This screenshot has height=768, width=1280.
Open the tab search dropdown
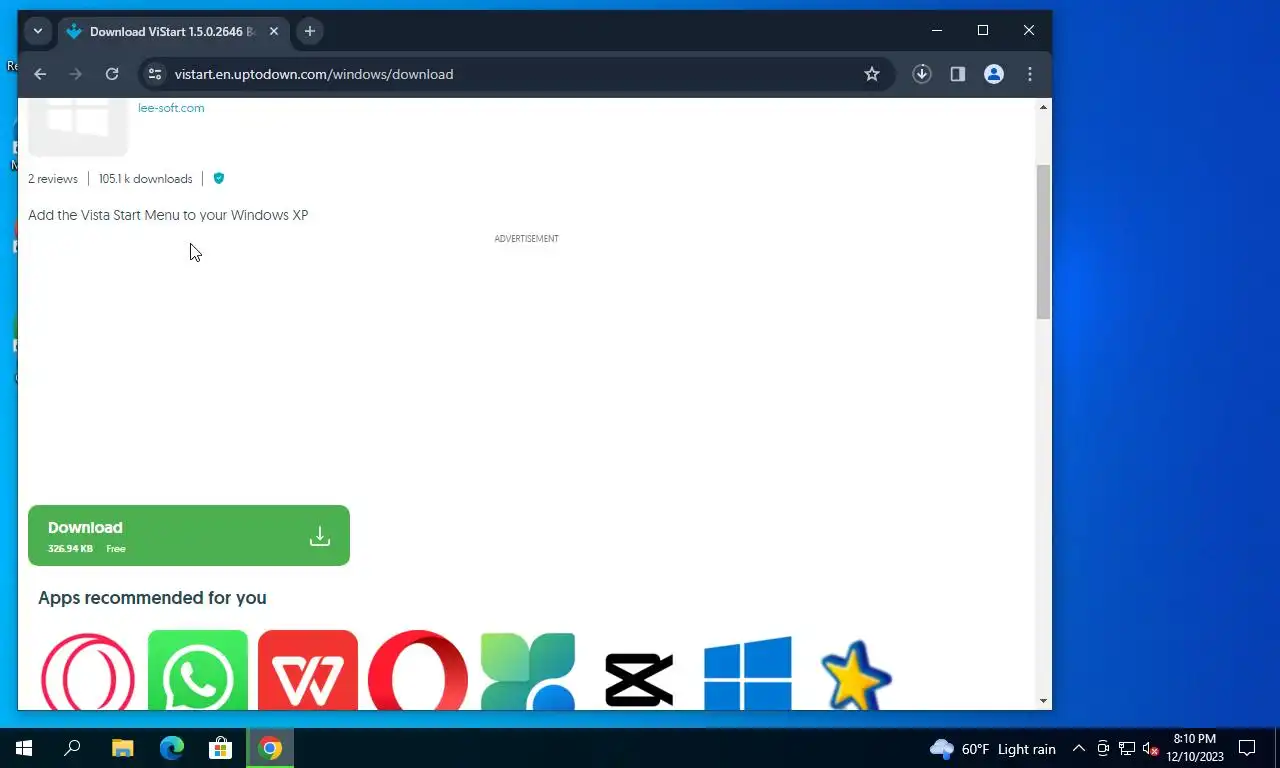tap(38, 31)
